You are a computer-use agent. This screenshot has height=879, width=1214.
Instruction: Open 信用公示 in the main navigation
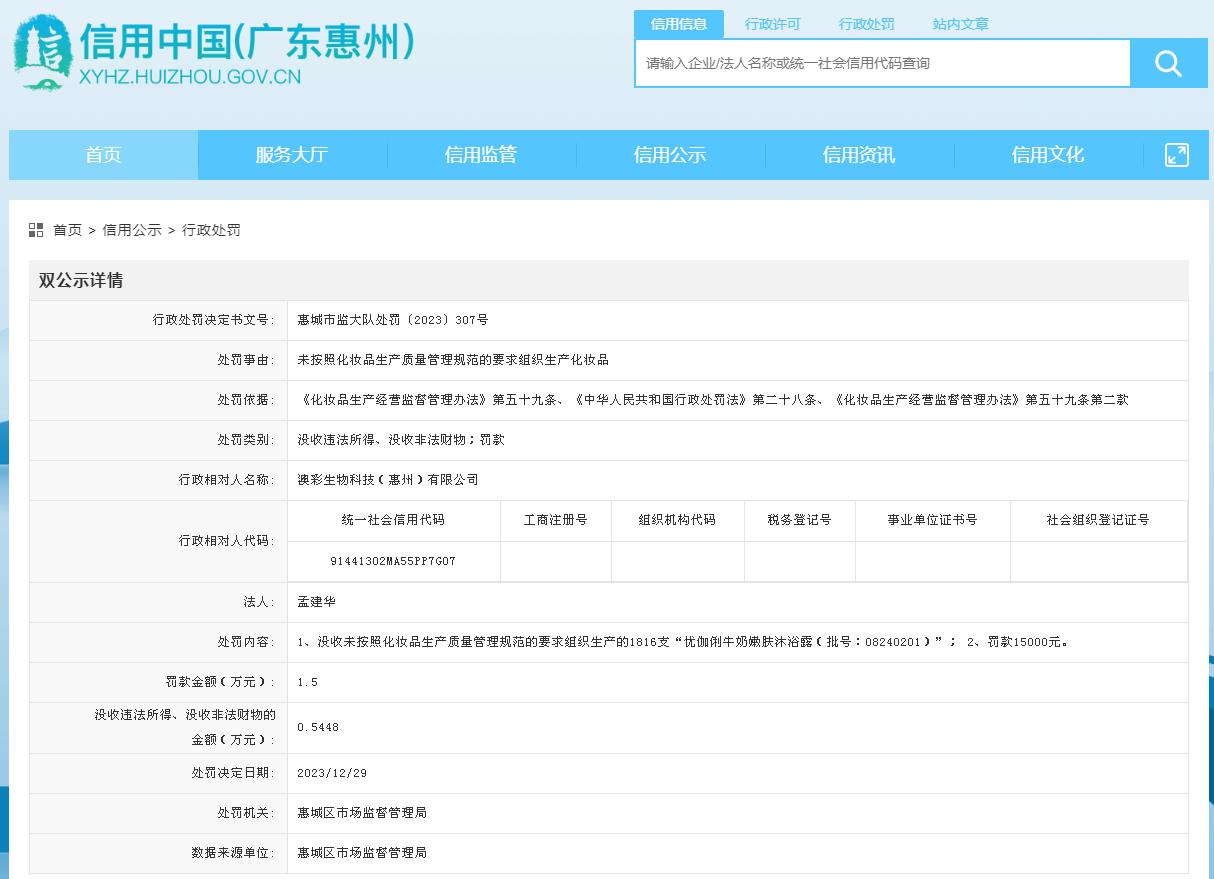tap(669, 155)
